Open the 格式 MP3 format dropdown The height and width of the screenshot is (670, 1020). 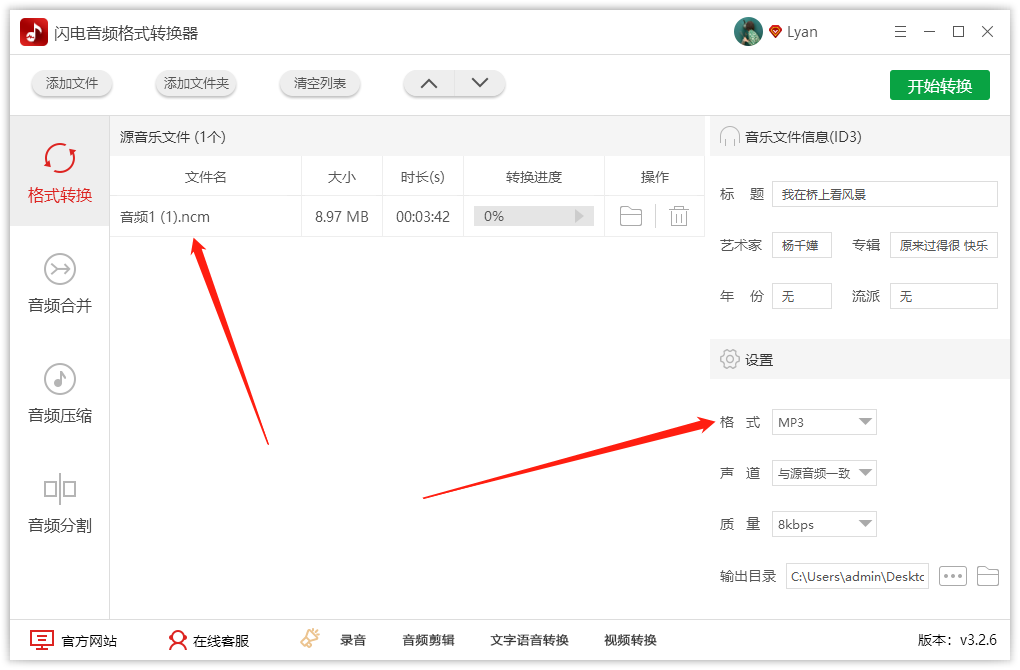(823, 422)
